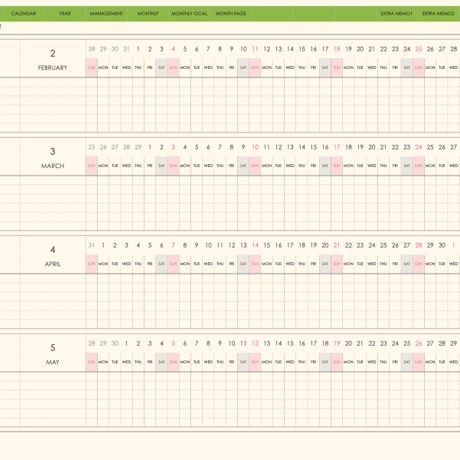460x460 pixels.
Task: Select date 18 in the February row
Action: pyautogui.click(x=337, y=49)
